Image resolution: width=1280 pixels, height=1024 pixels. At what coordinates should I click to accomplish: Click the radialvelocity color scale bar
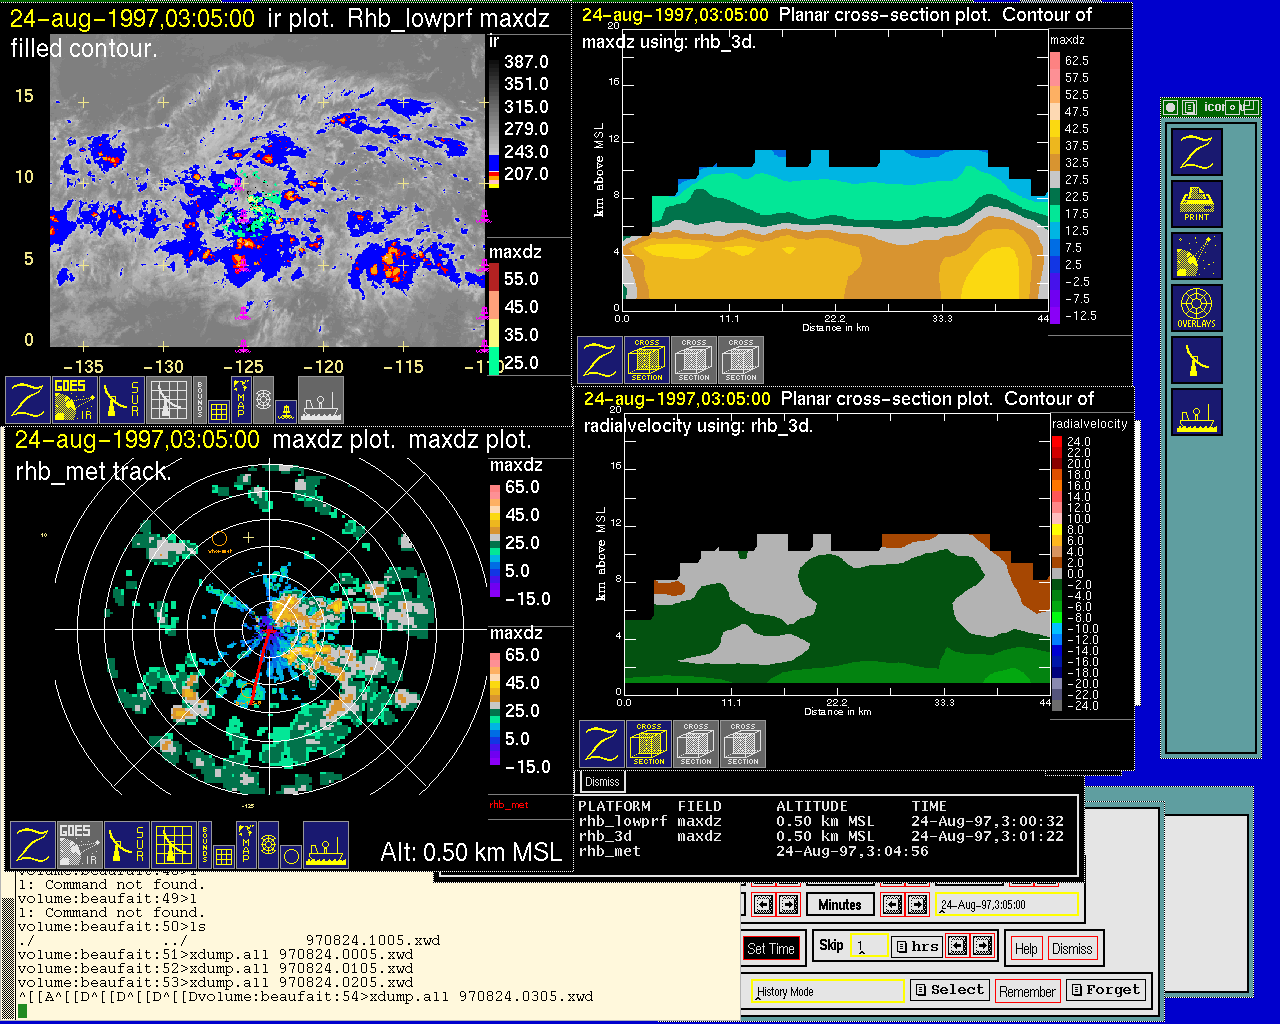tap(1057, 573)
